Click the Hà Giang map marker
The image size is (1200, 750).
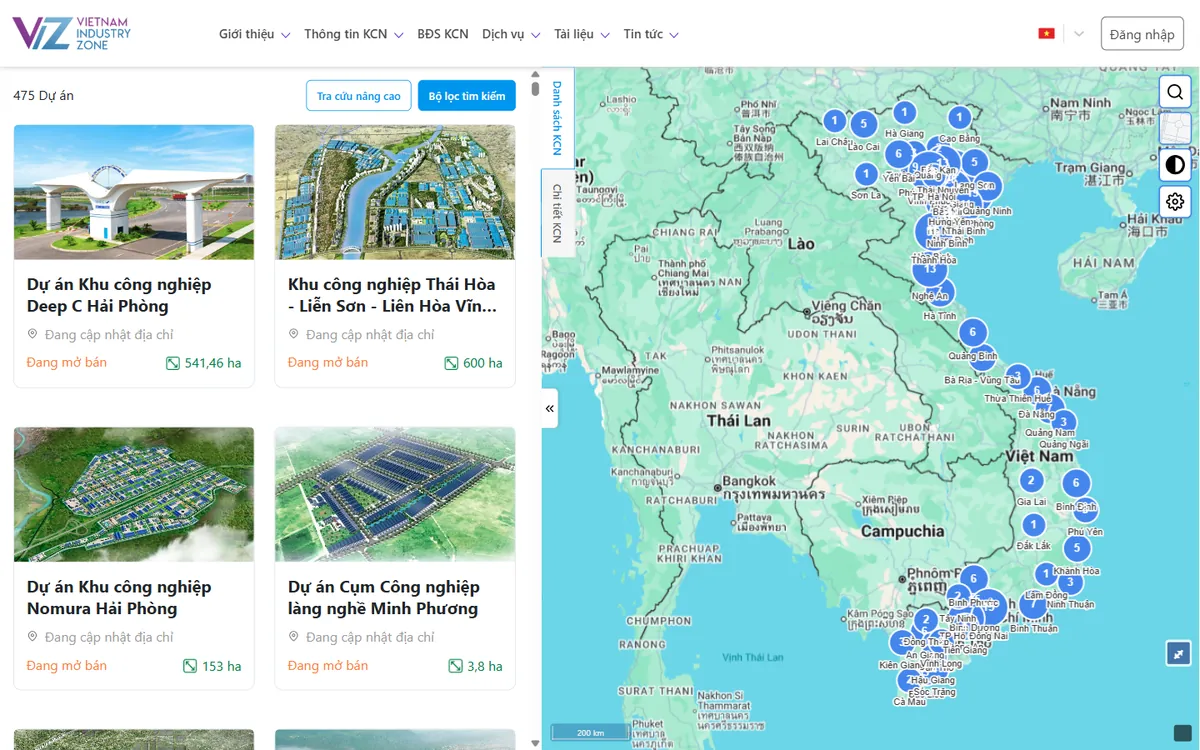tap(904, 113)
